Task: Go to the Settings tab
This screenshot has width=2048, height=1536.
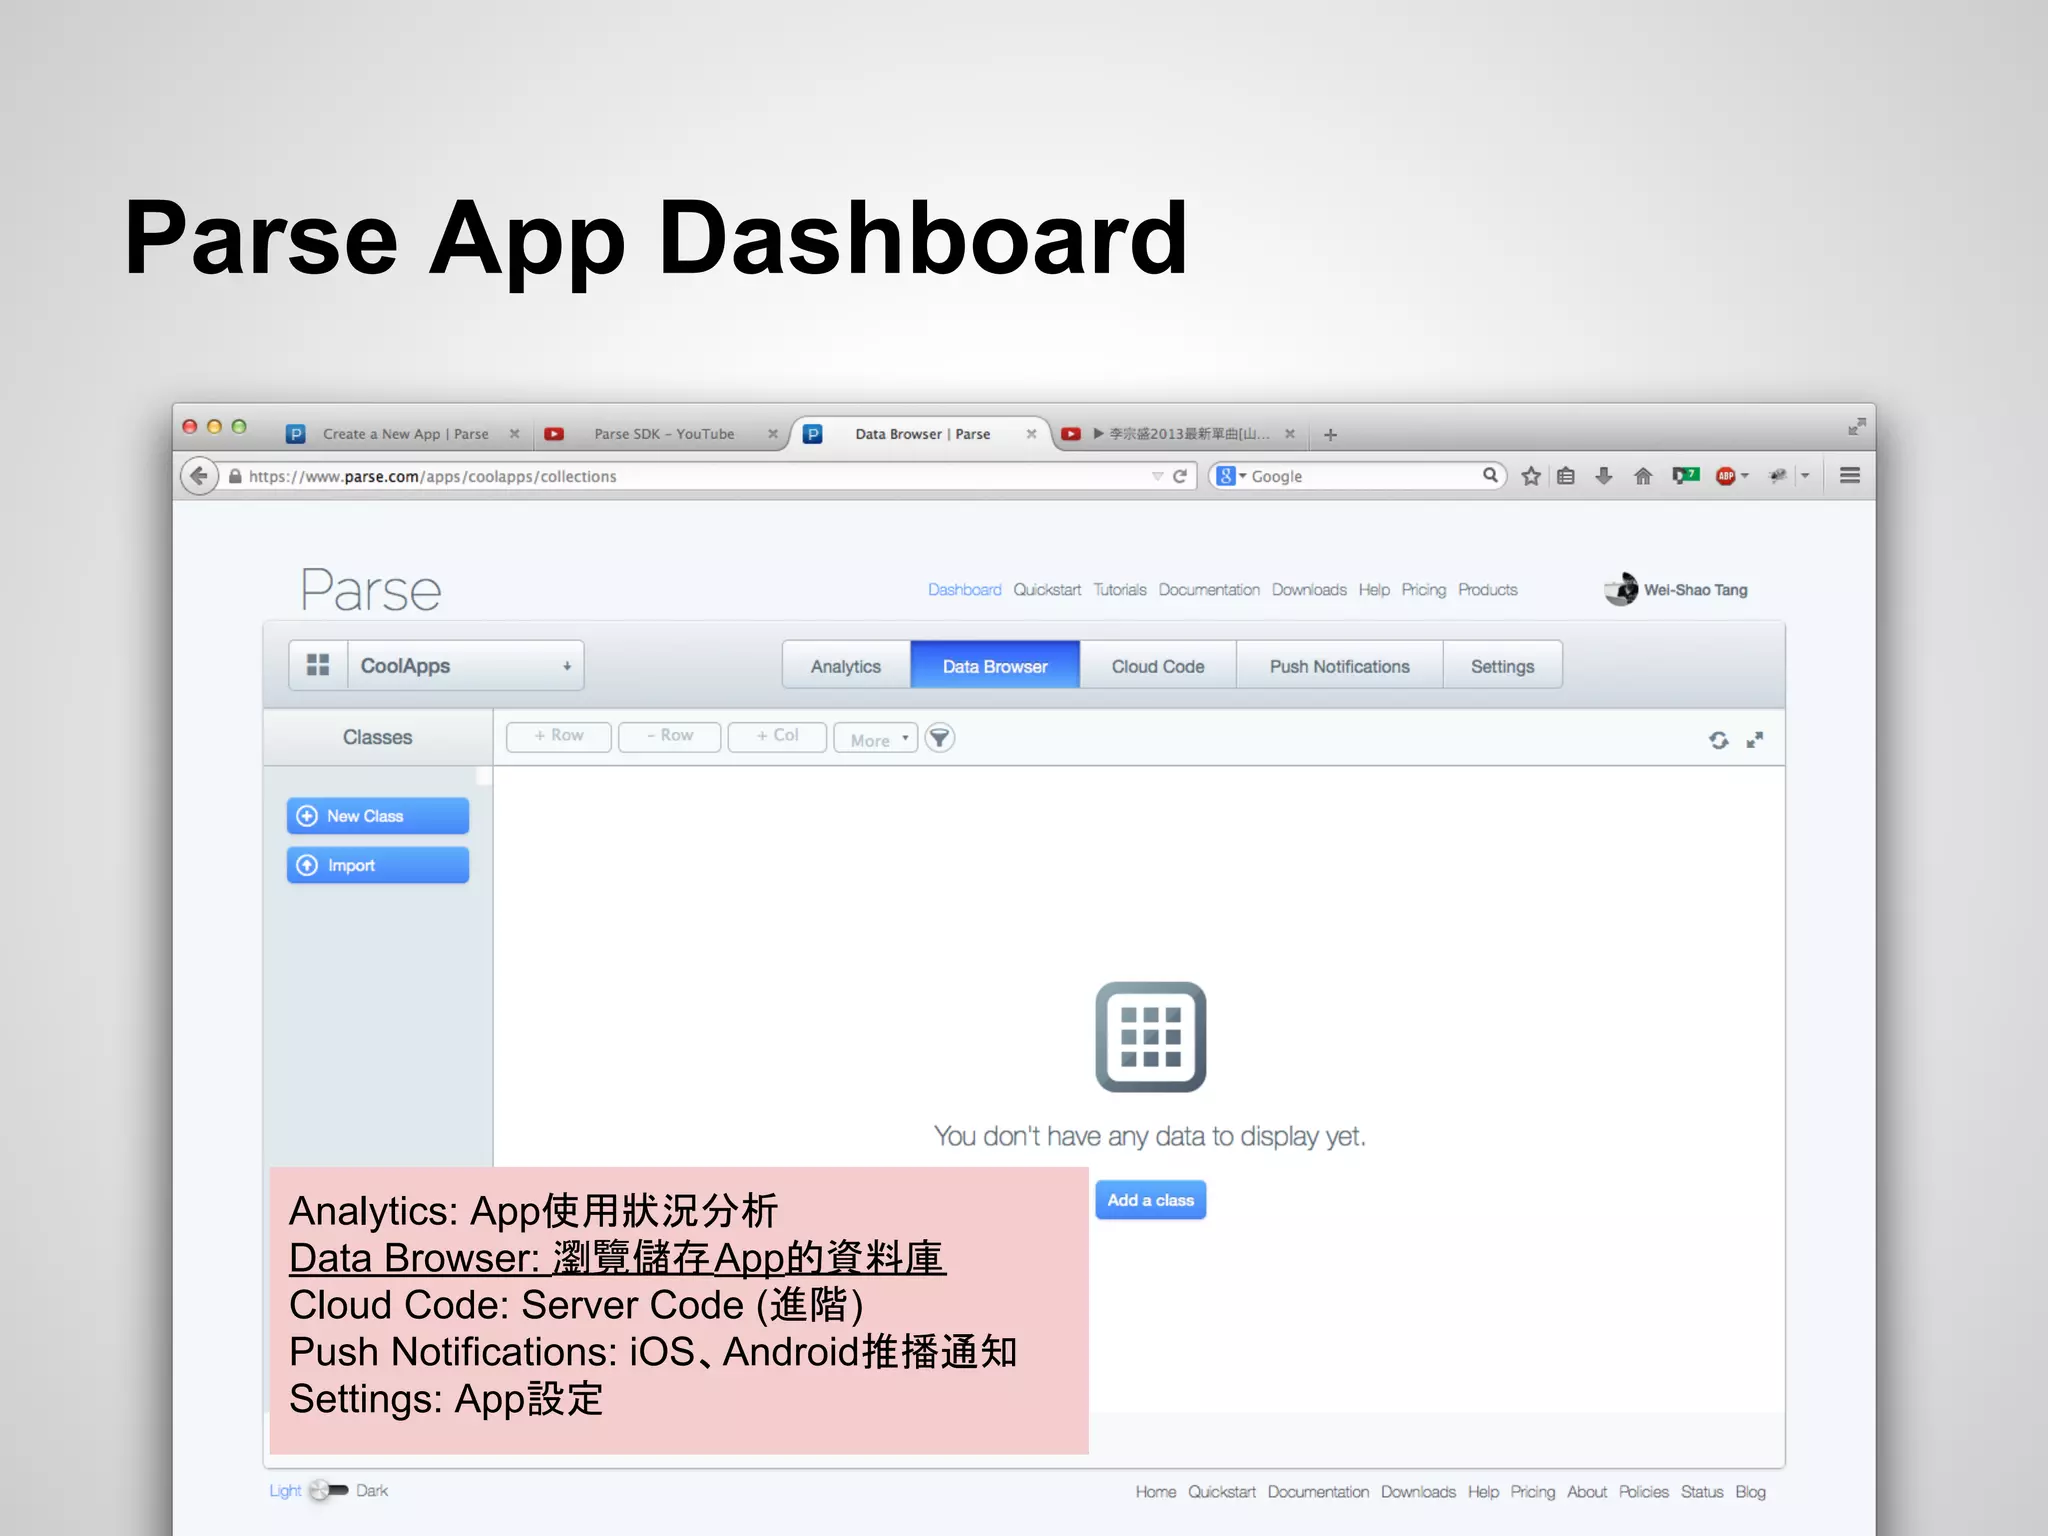Action: tap(1502, 666)
